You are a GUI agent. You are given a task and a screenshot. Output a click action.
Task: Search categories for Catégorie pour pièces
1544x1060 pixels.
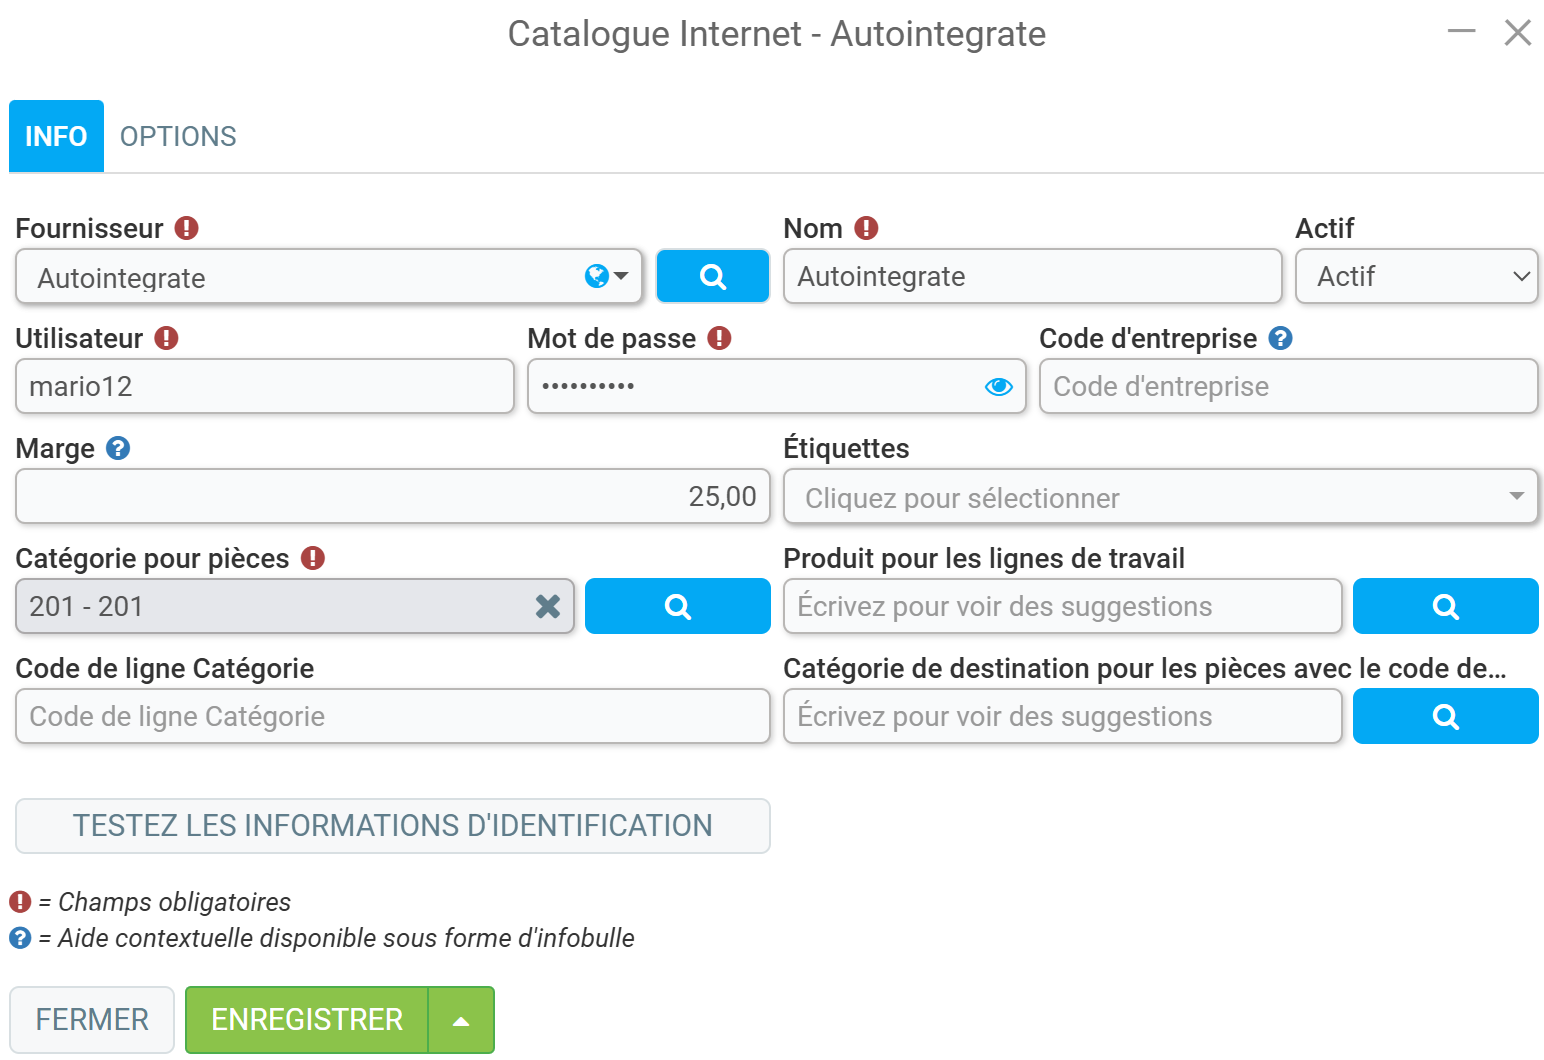click(x=677, y=606)
